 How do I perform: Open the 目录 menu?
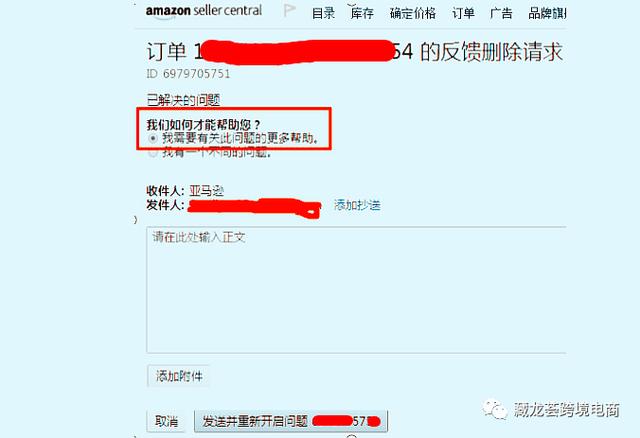[323, 13]
